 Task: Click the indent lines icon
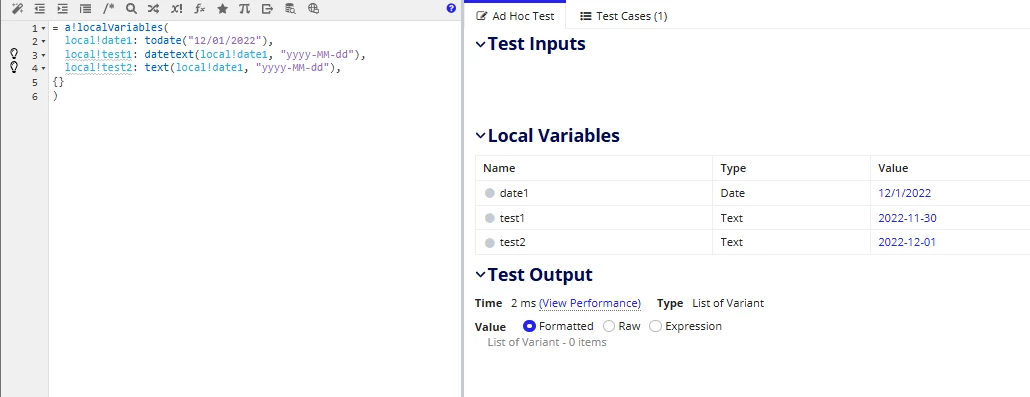click(x=62, y=9)
